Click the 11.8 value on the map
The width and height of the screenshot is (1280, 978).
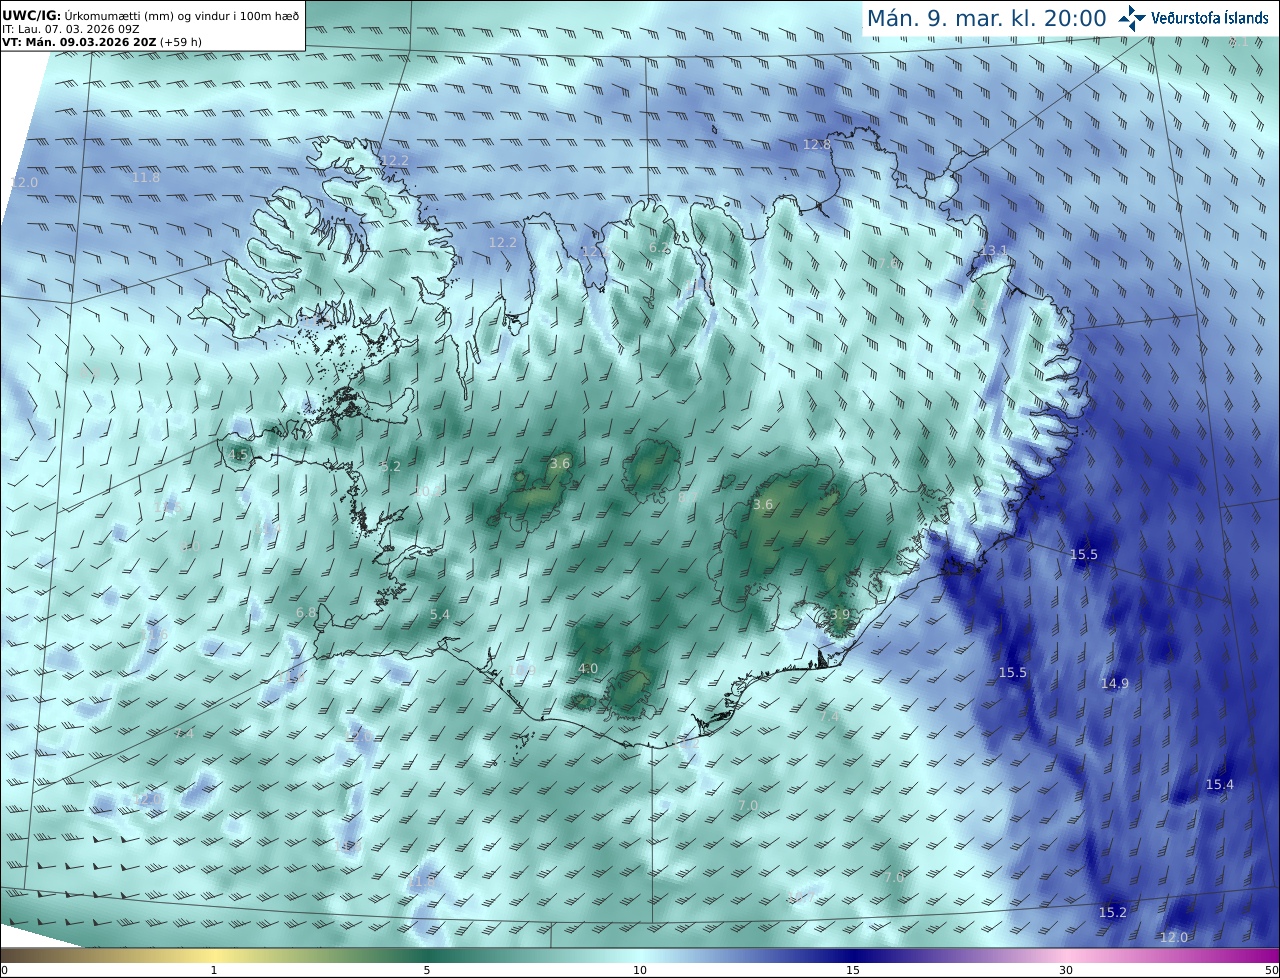(146, 178)
